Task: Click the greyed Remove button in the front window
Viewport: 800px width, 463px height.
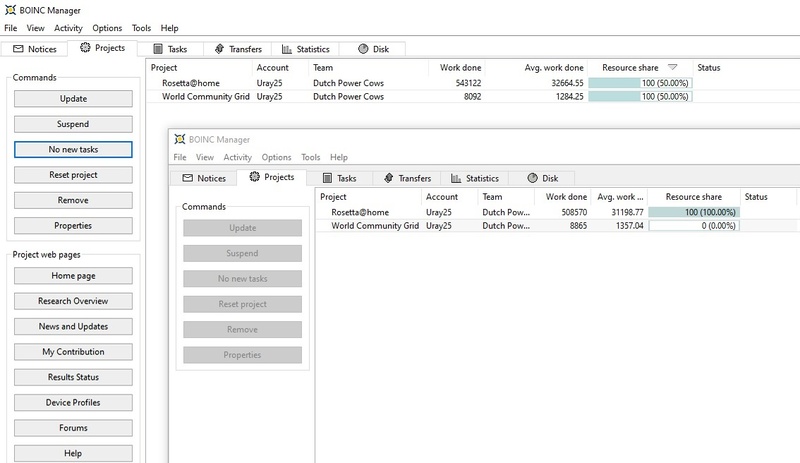Action: tap(242, 329)
